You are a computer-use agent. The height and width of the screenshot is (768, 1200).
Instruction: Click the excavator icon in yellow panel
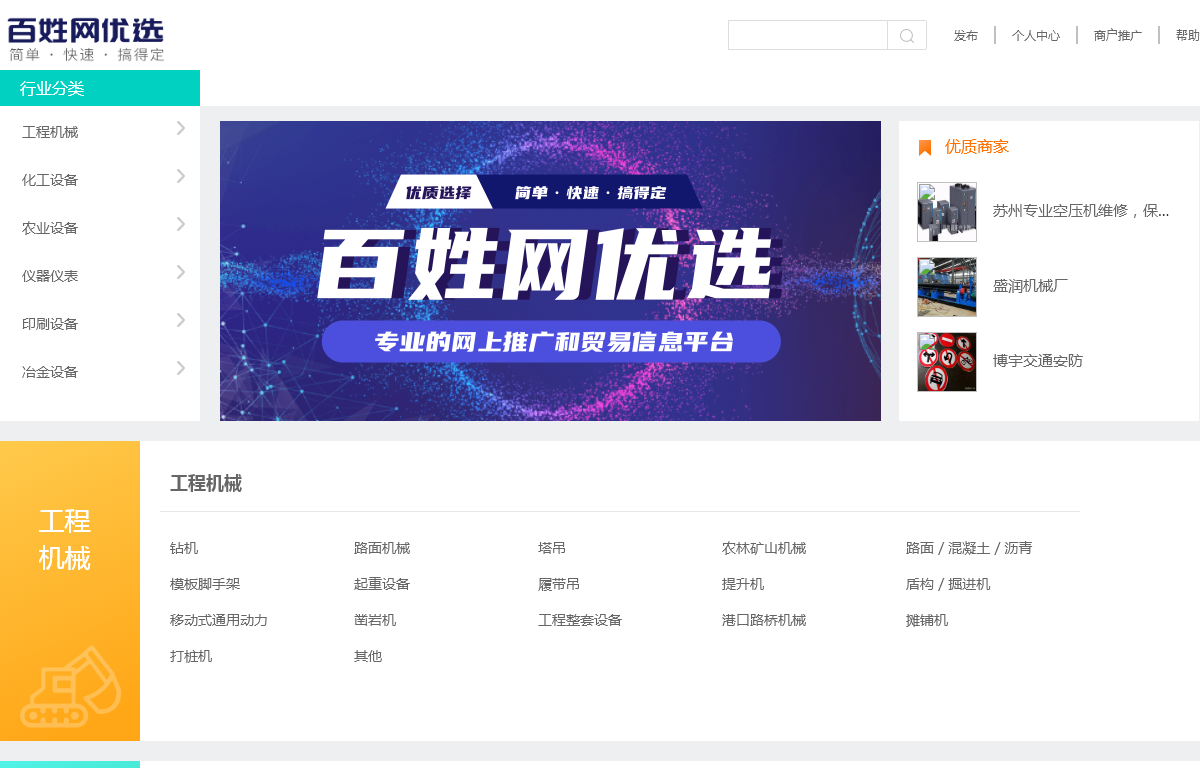70,688
